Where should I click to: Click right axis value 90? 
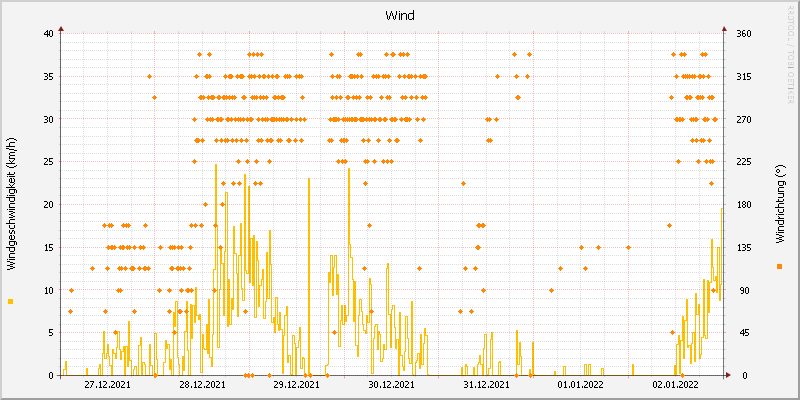pos(742,290)
